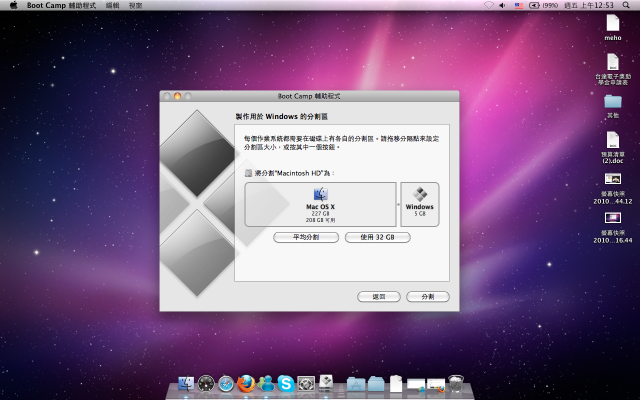The height and width of the screenshot is (400, 640).
Task: Select the Mac OS X partition icon
Action: coord(320,194)
